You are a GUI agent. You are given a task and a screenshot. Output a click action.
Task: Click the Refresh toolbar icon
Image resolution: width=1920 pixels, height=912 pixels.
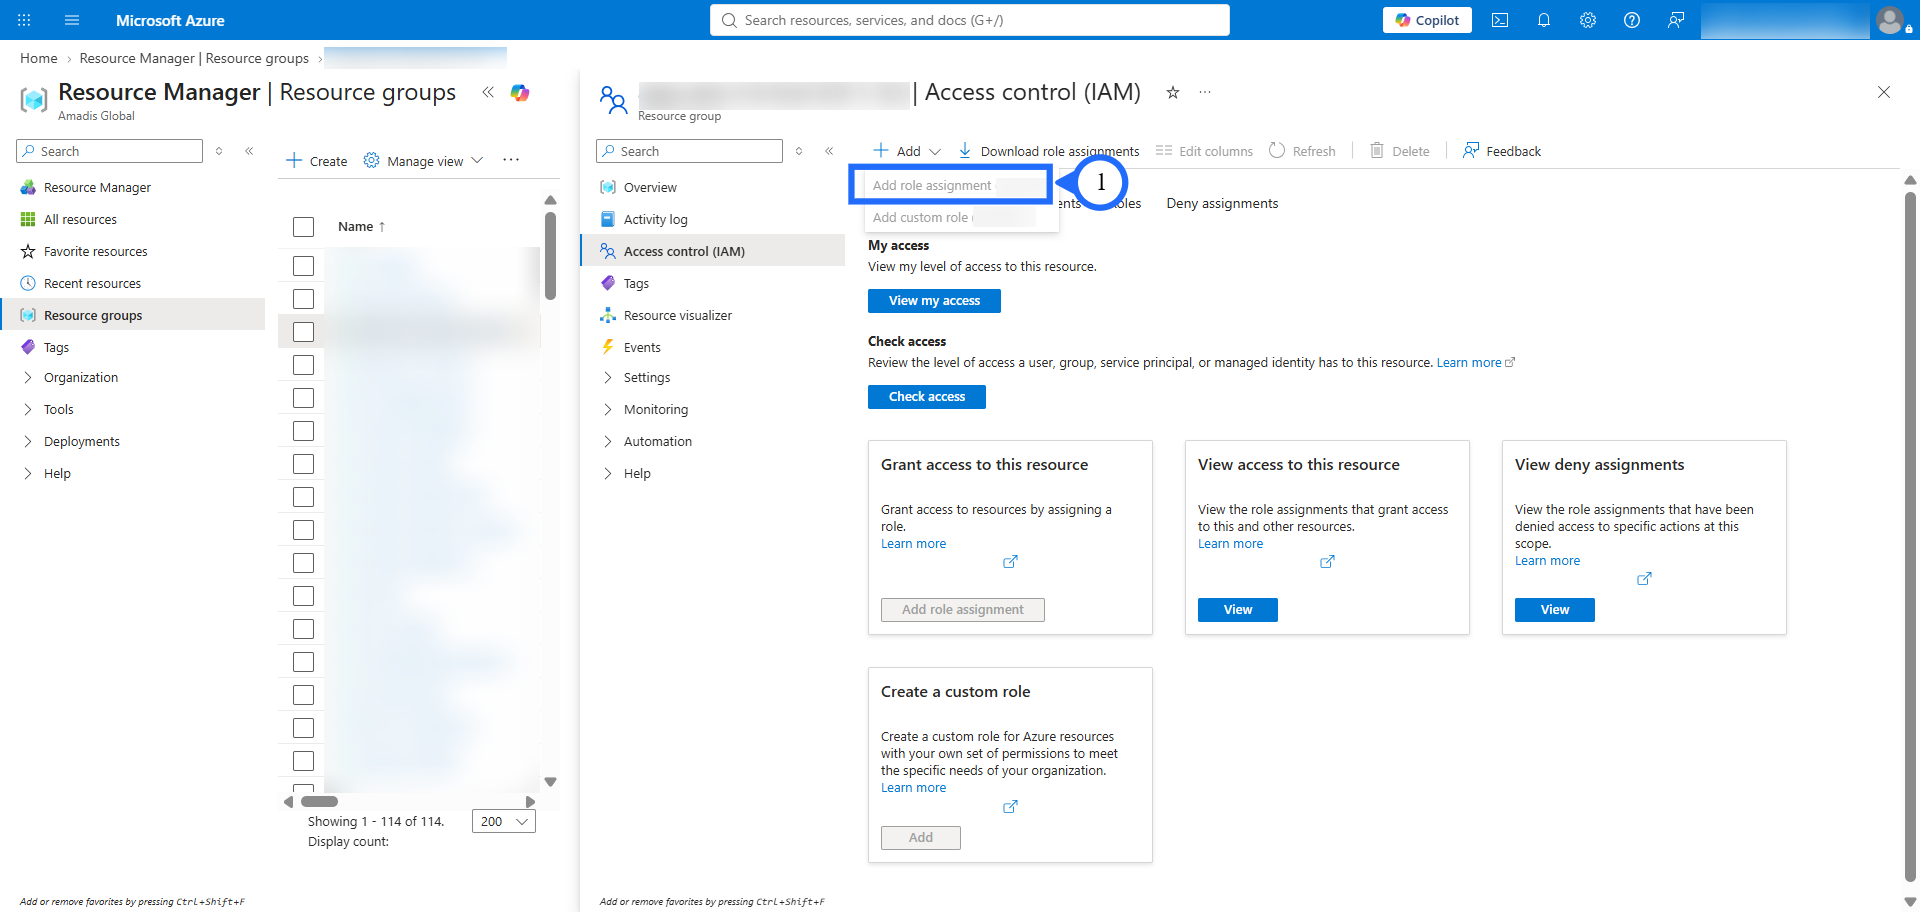[x=1277, y=151]
